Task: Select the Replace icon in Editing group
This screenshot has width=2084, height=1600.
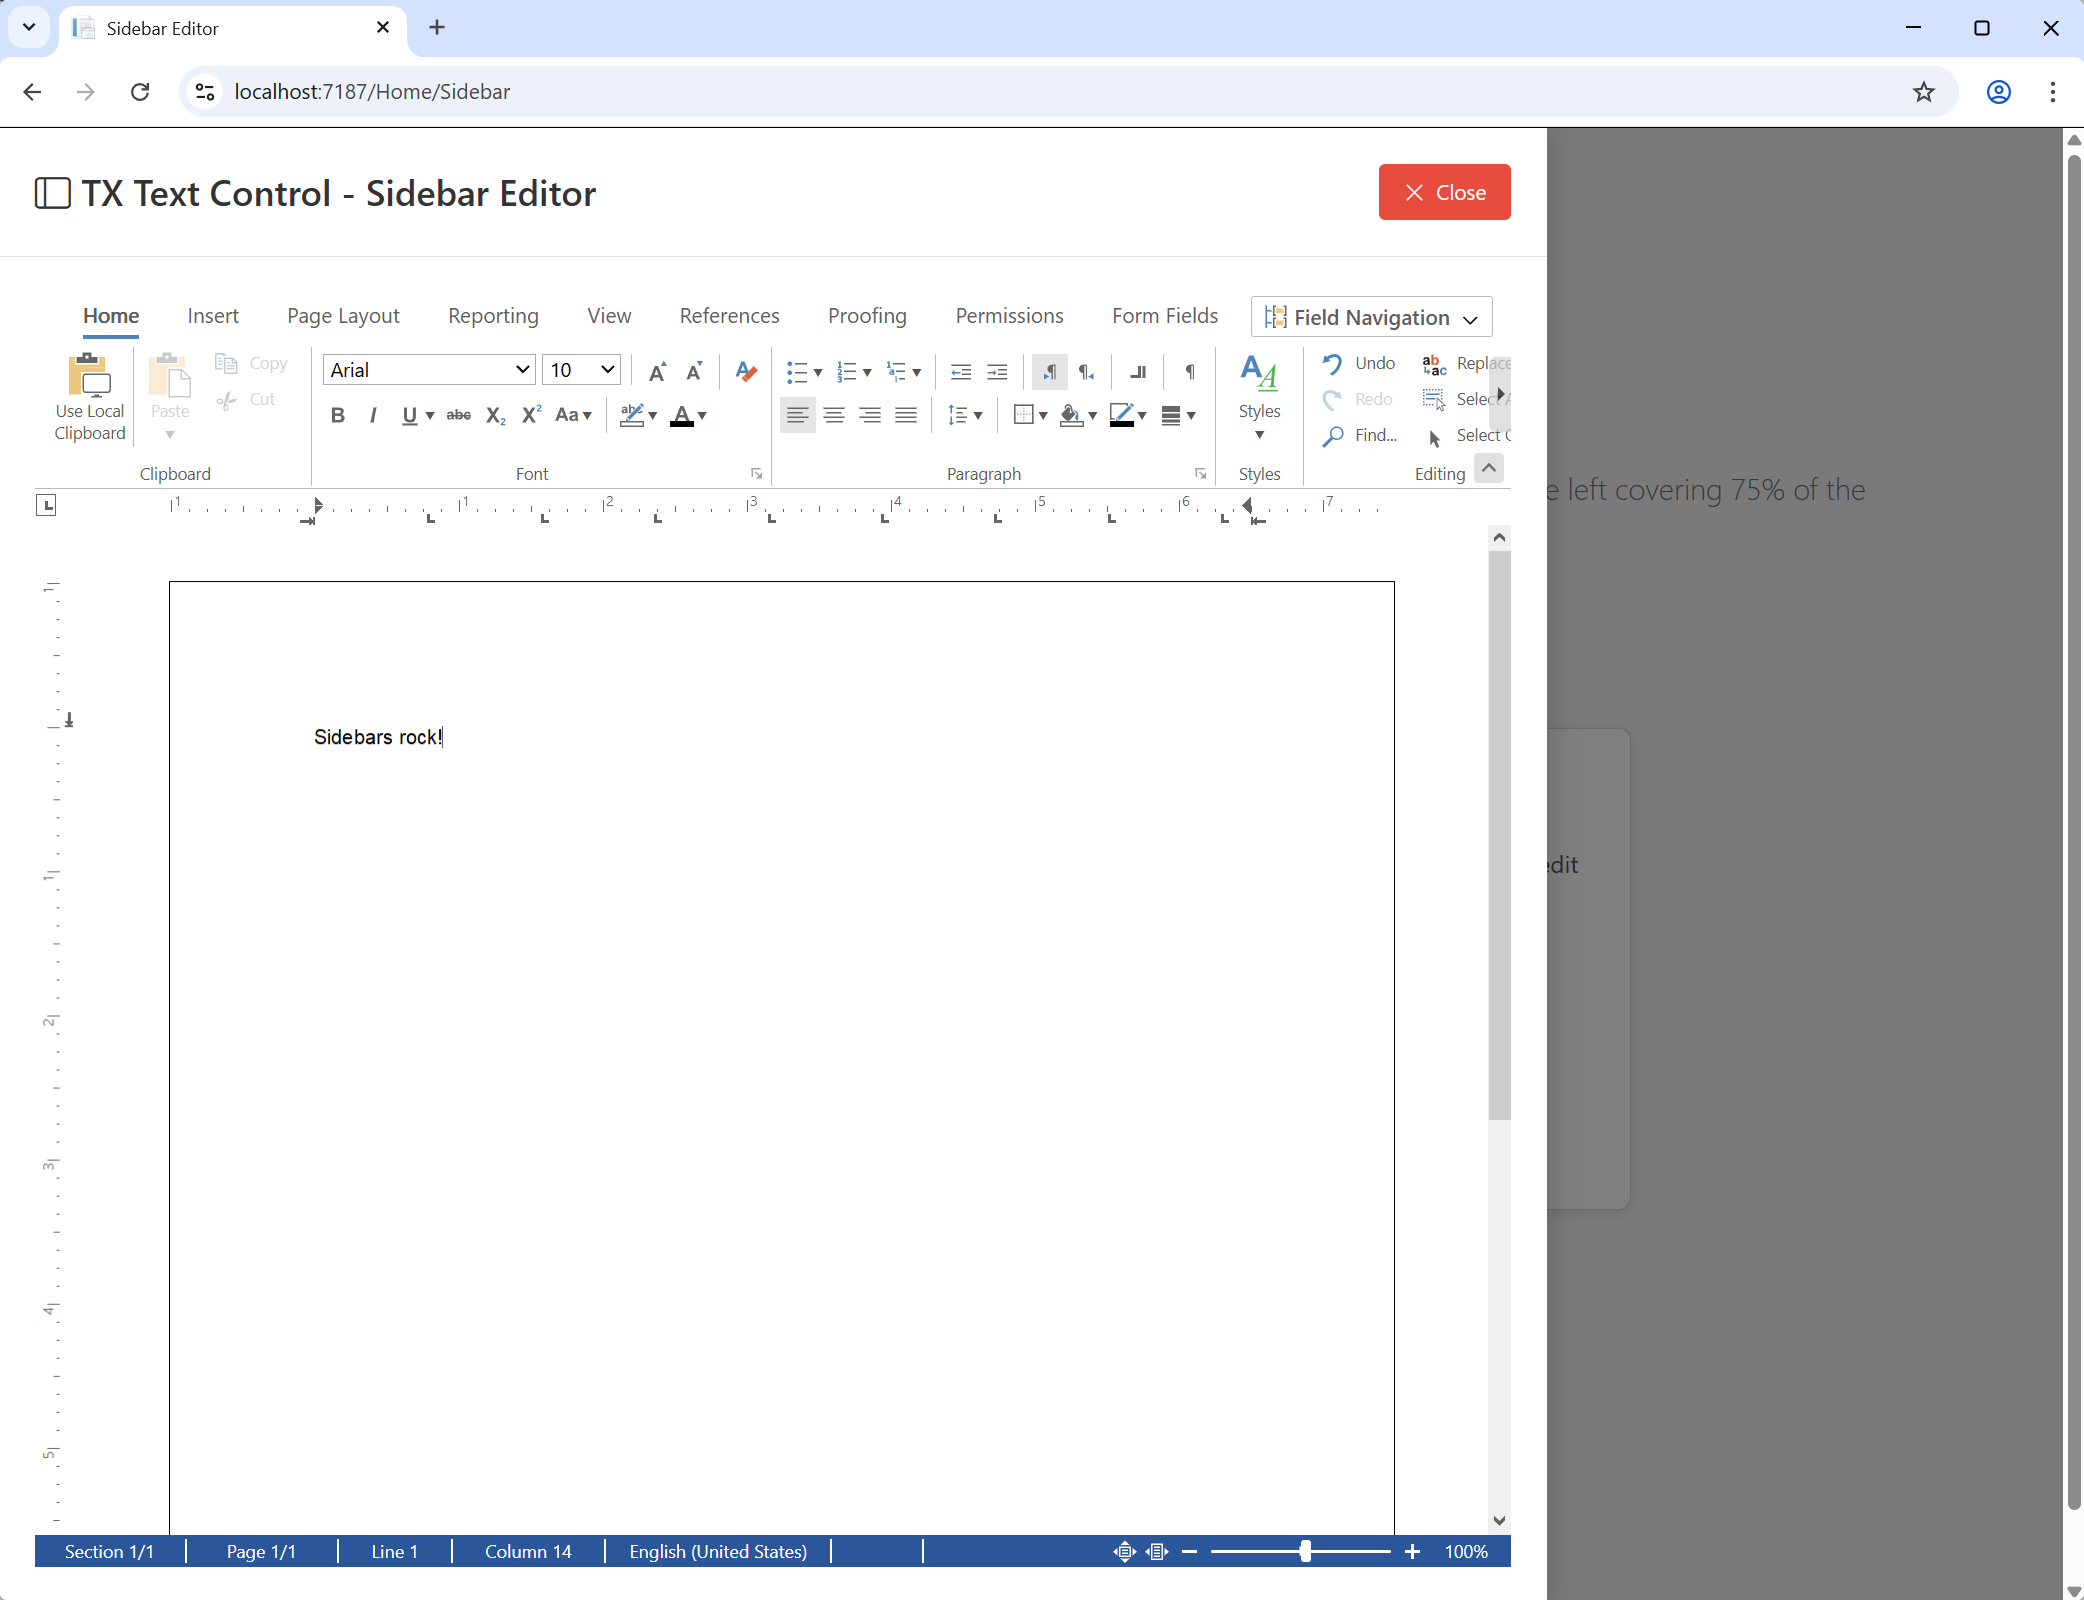Action: [x=1434, y=364]
